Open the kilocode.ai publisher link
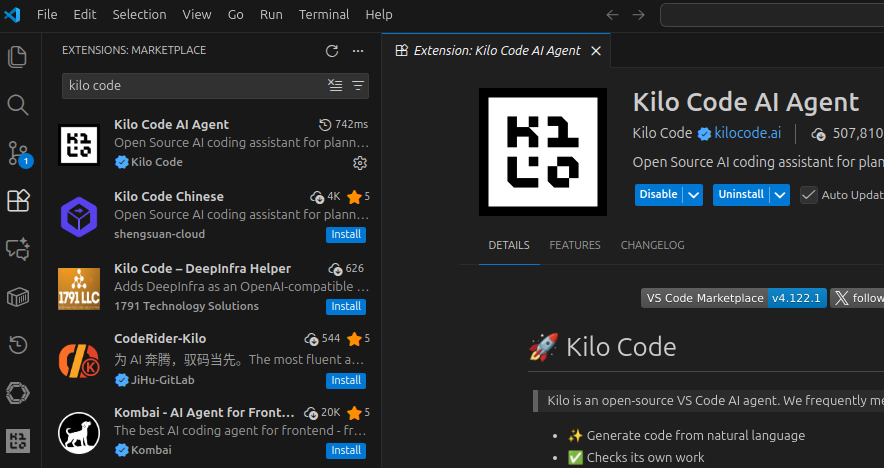 748,133
